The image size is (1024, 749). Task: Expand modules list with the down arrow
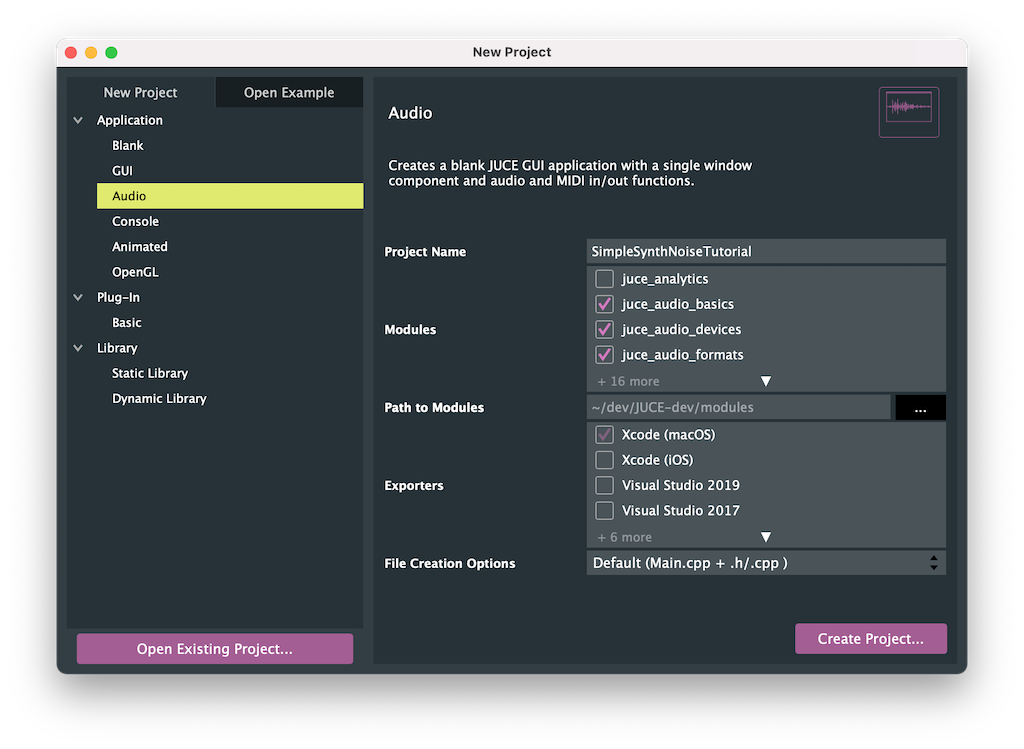tap(766, 381)
